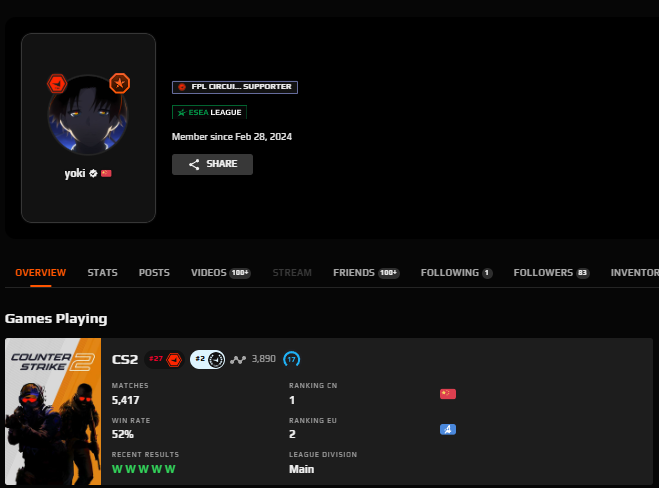This screenshot has width=659, height=488.
Task: Open yoki's profile avatar image
Action: coord(88,114)
